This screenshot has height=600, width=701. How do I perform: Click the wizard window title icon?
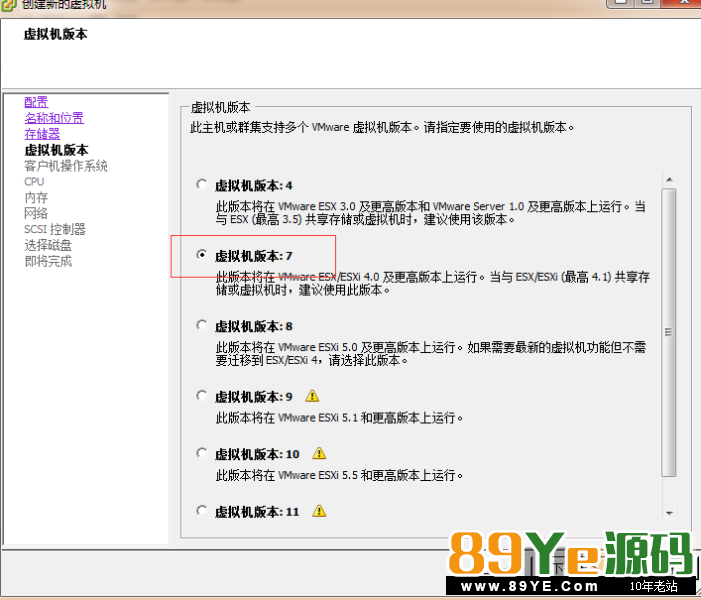[x=8, y=5]
